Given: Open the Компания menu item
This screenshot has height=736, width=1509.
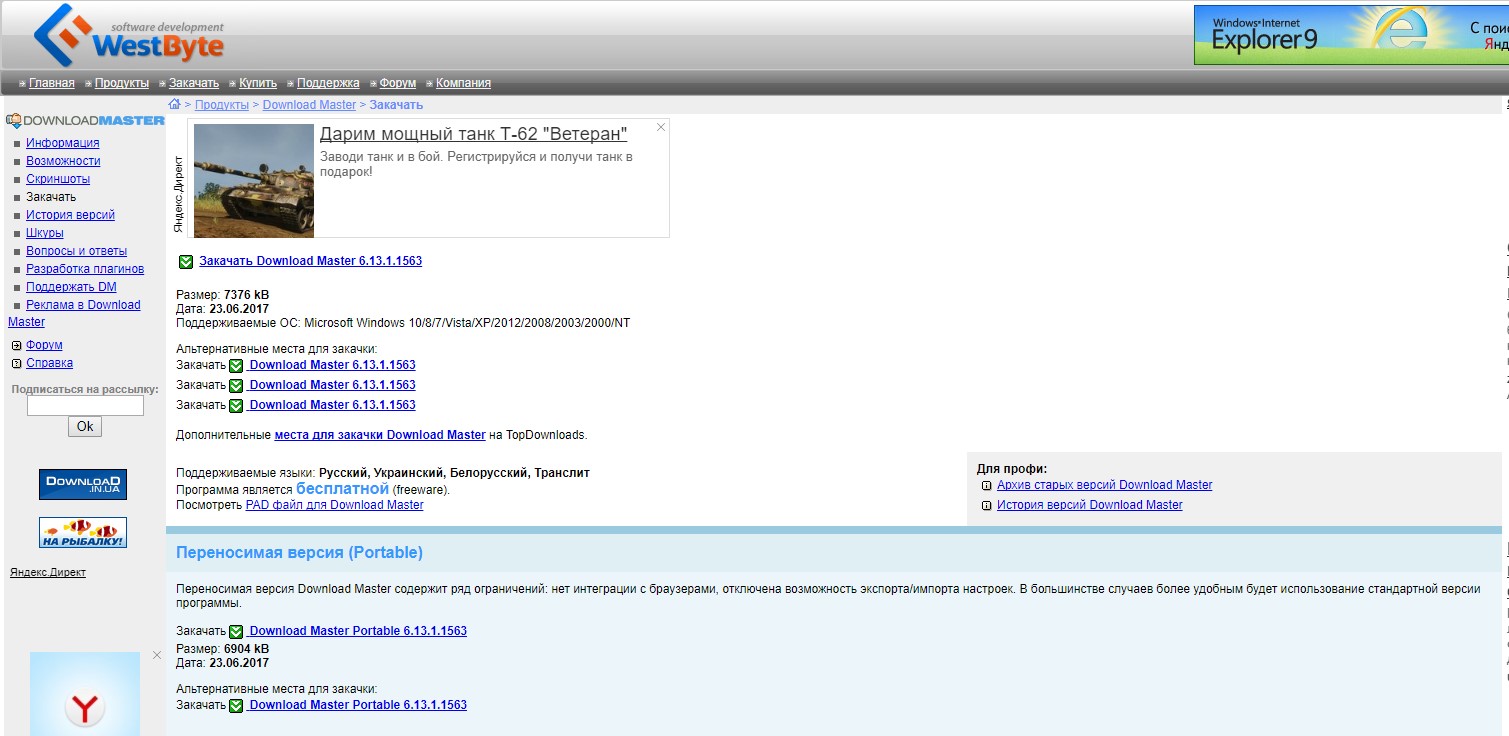Looking at the screenshot, I should [463, 83].
